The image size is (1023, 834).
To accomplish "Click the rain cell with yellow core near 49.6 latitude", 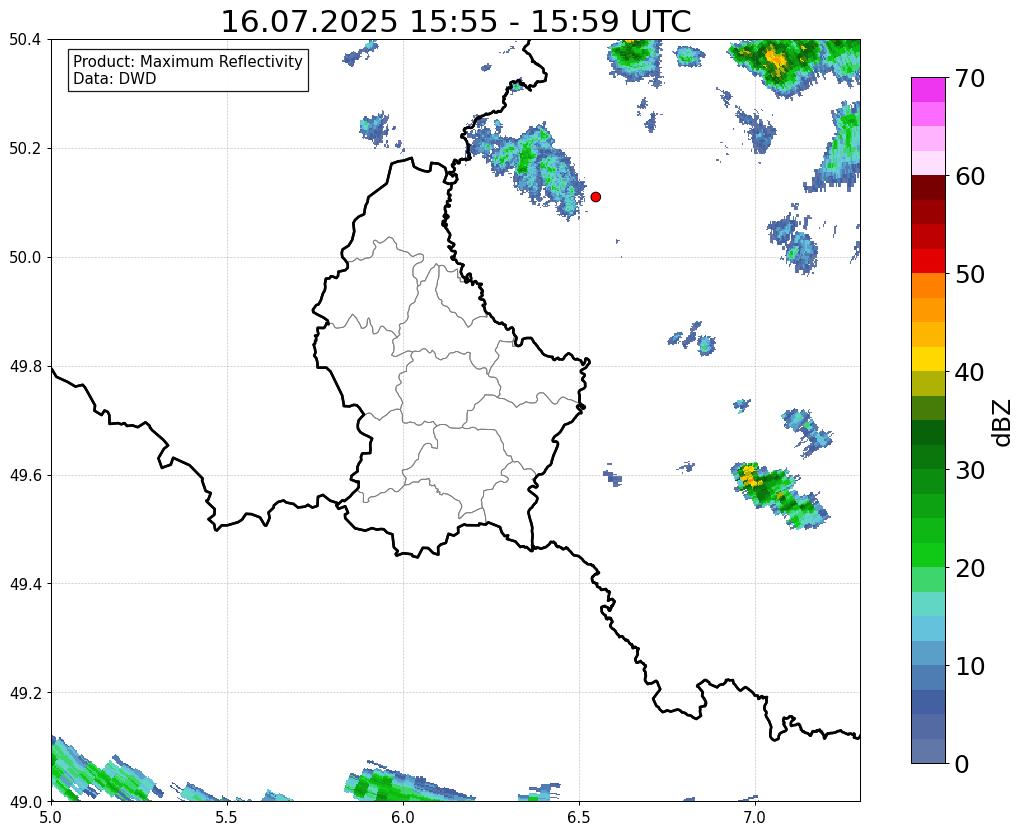I will click(x=779, y=495).
